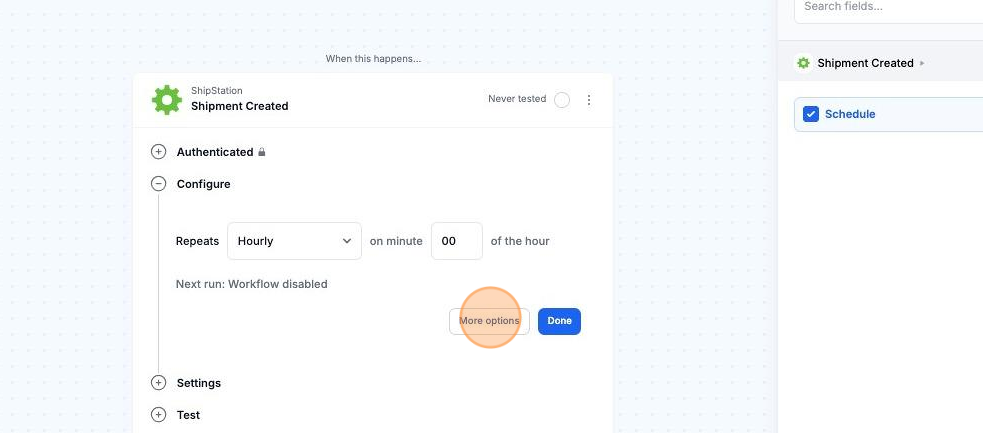Click the plus icon beside Test

click(x=158, y=415)
